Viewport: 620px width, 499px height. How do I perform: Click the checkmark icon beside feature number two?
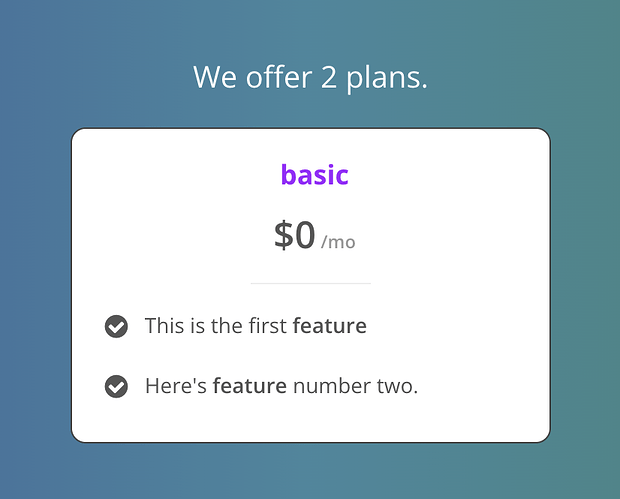[x=116, y=386]
